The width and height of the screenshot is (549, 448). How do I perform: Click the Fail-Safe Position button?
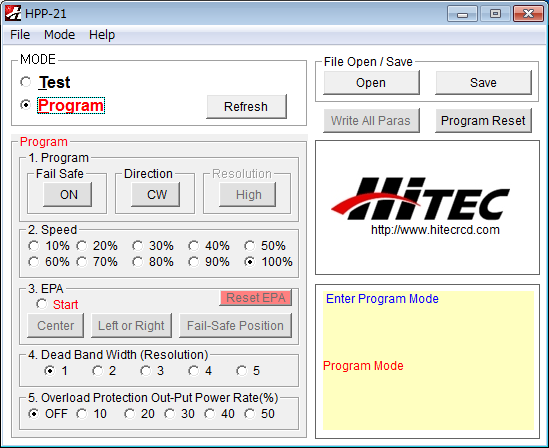[x=235, y=326]
